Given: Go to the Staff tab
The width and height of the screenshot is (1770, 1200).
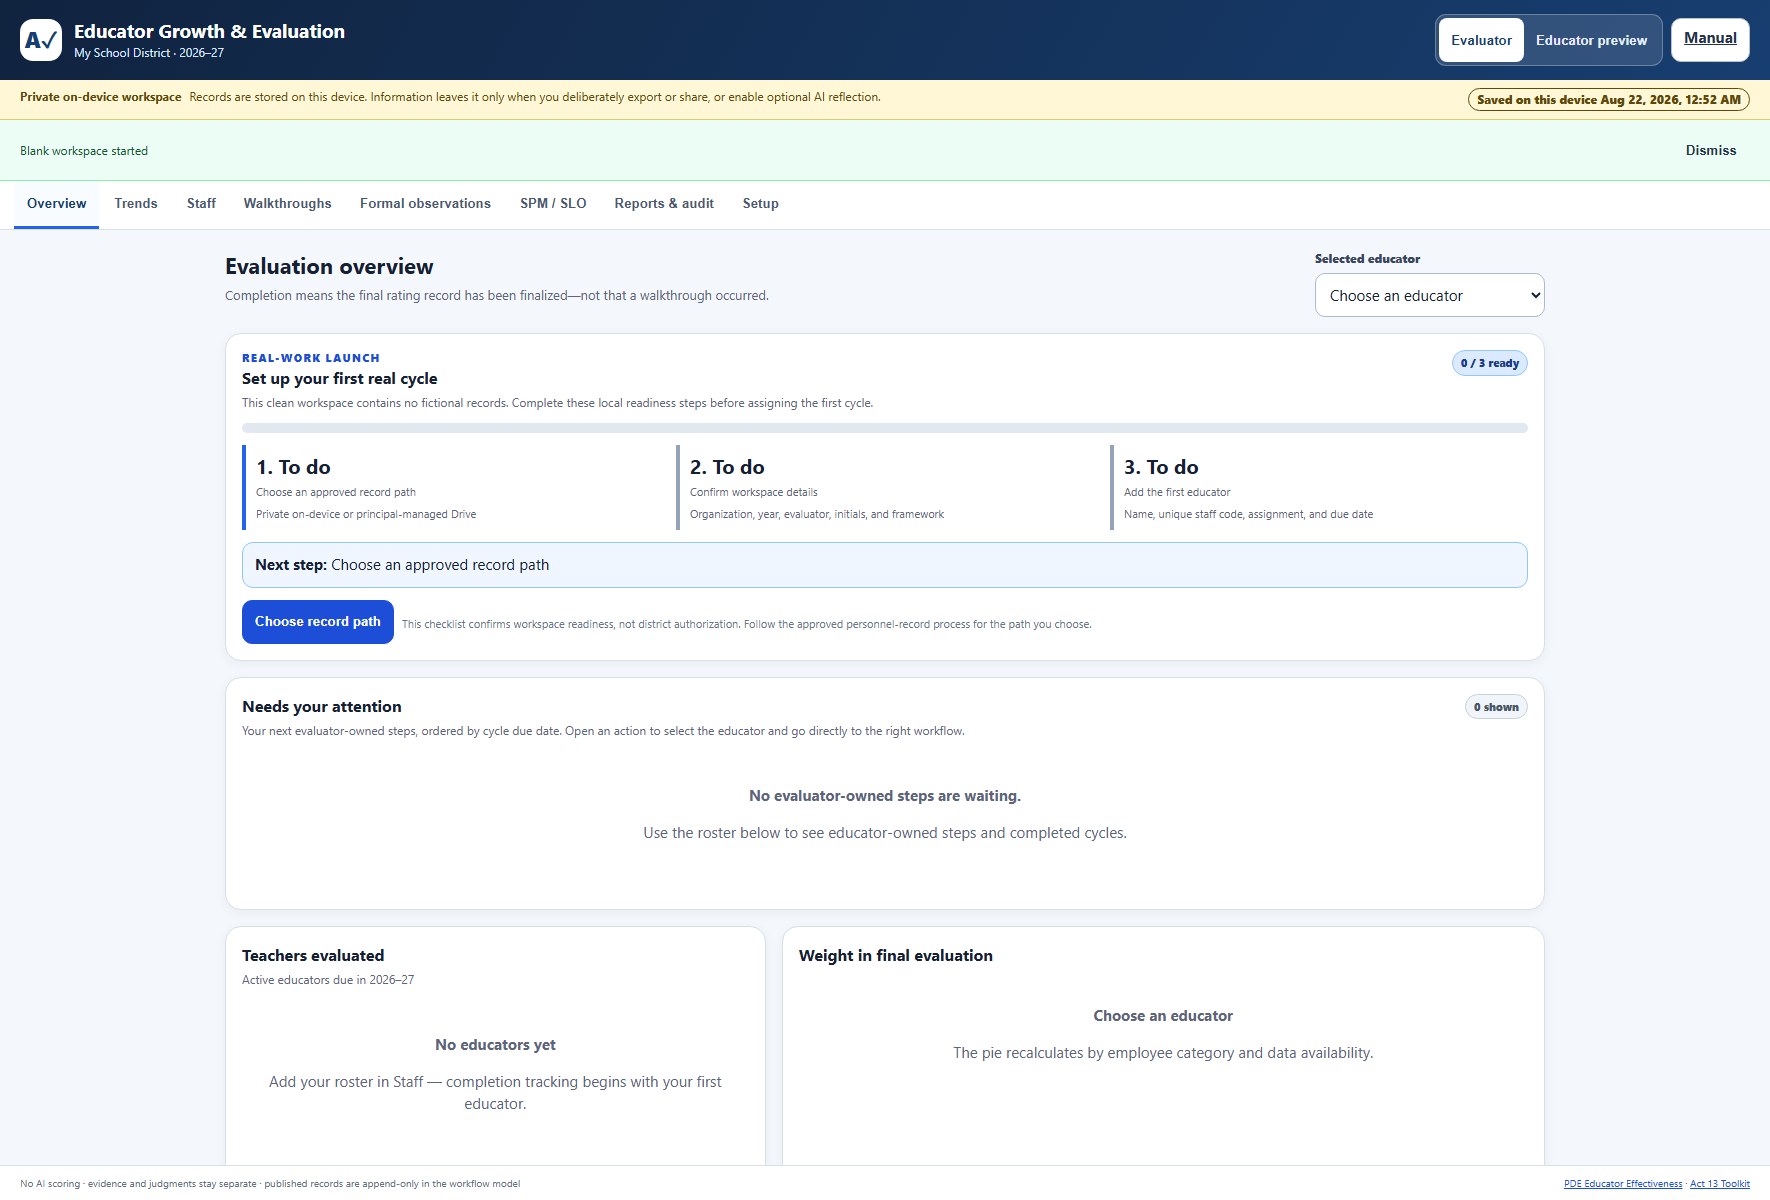Looking at the screenshot, I should pos(201,204).
